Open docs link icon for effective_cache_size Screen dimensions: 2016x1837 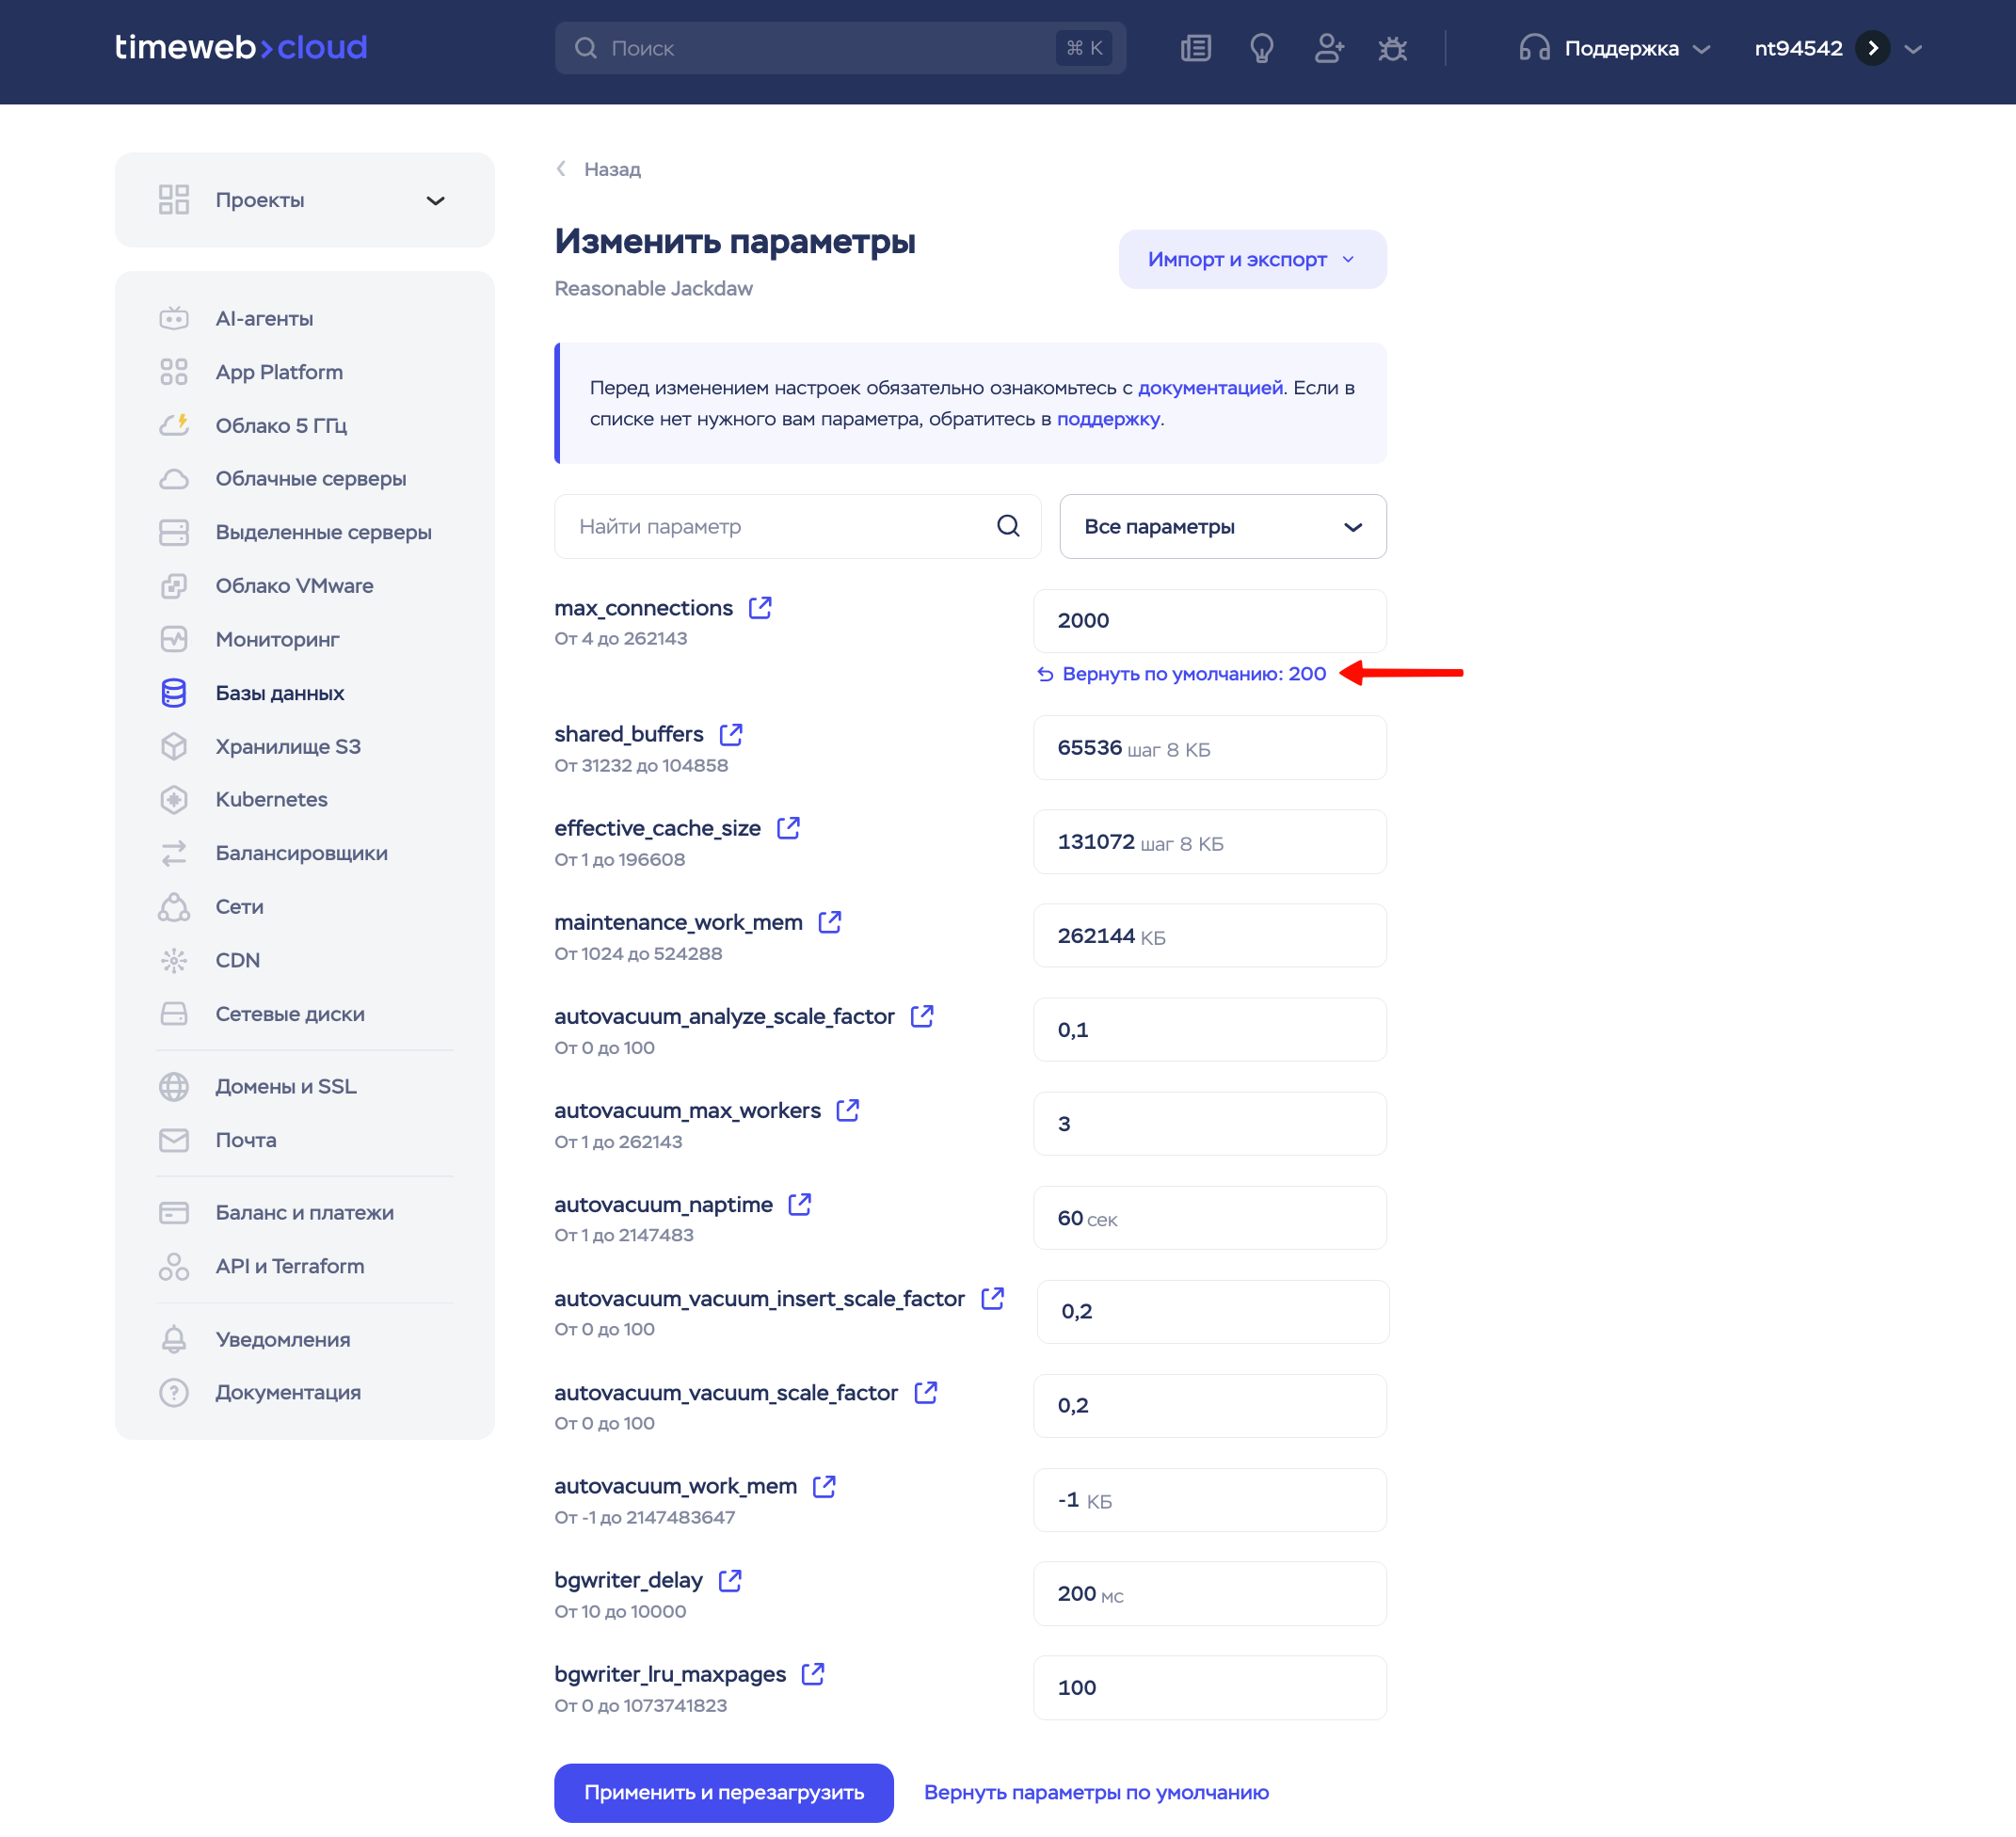point(788,828)
